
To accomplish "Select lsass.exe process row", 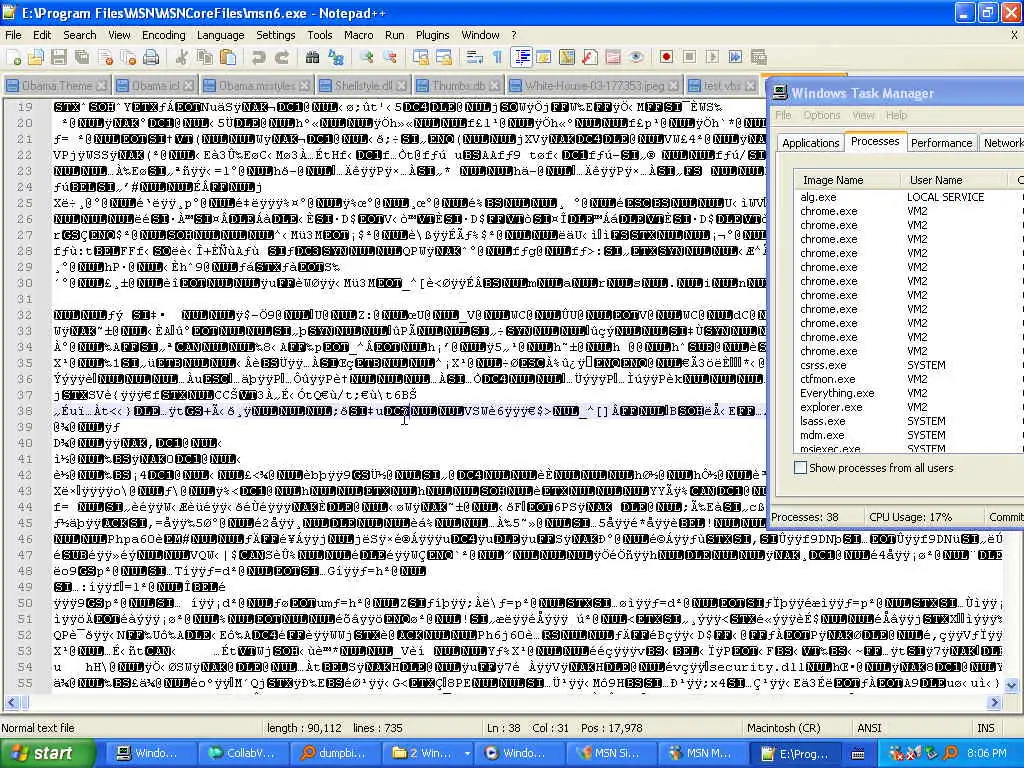I will 908,421.
